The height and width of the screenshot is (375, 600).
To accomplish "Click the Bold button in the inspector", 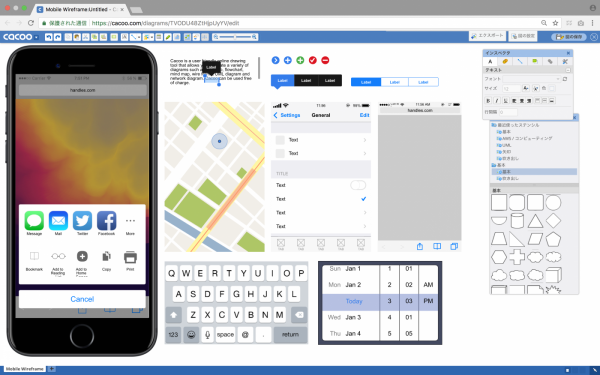I will click(488, 101).
